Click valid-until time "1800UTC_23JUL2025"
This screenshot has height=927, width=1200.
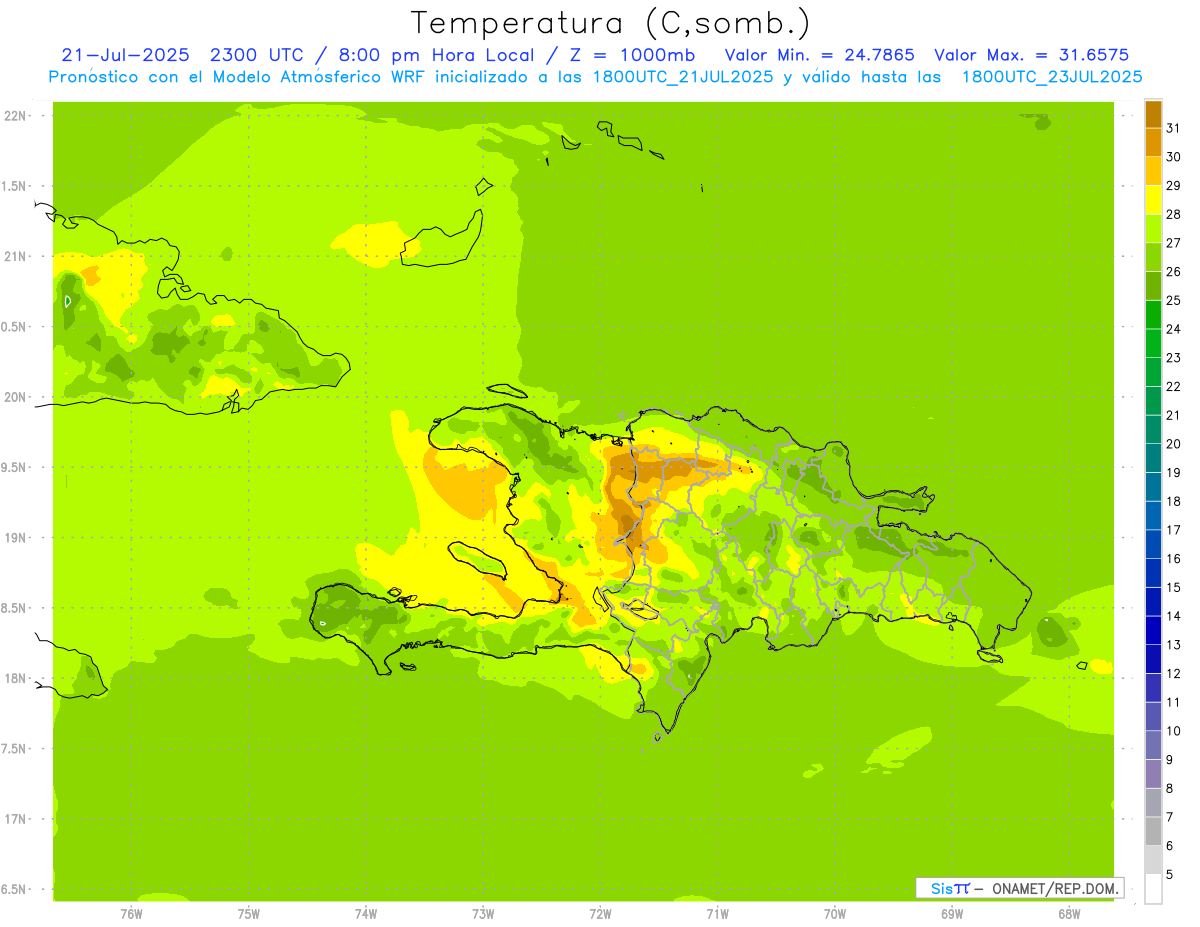(1051, 76)
